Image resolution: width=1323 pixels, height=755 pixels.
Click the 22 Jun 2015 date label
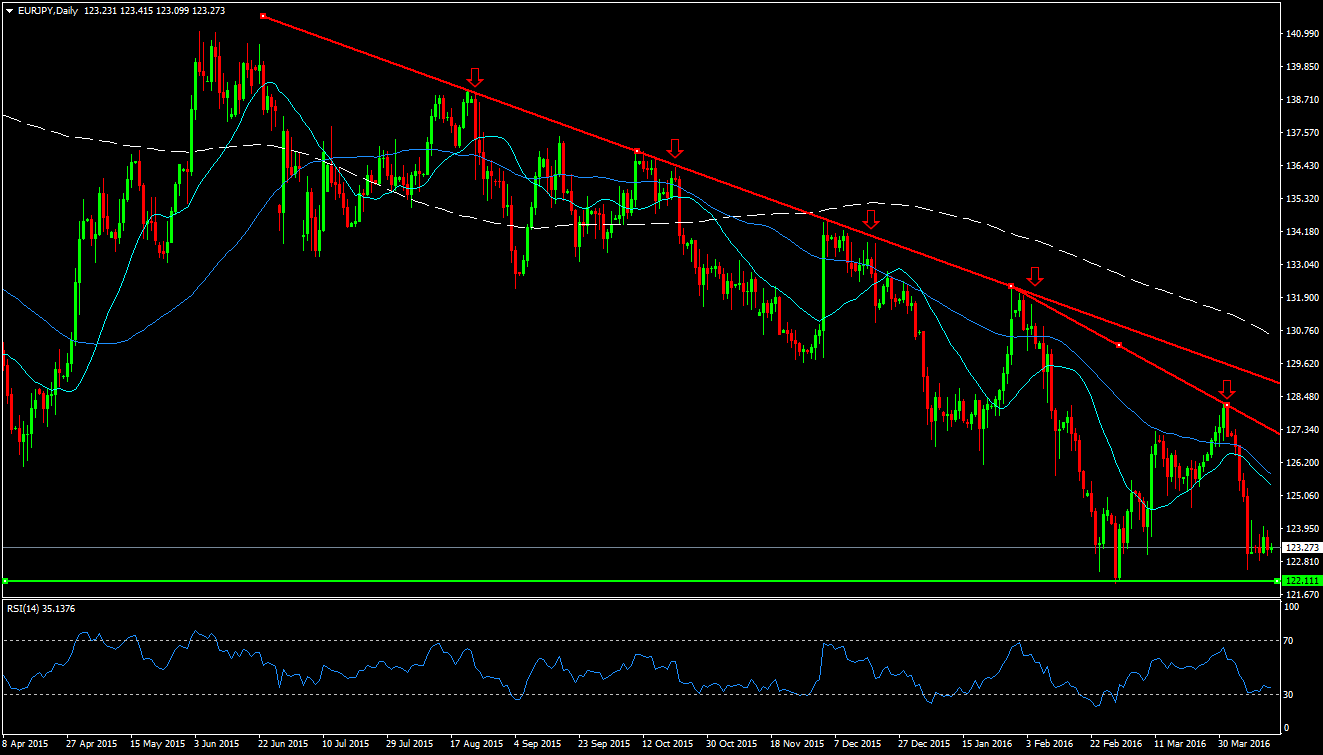tap(282, 744)
